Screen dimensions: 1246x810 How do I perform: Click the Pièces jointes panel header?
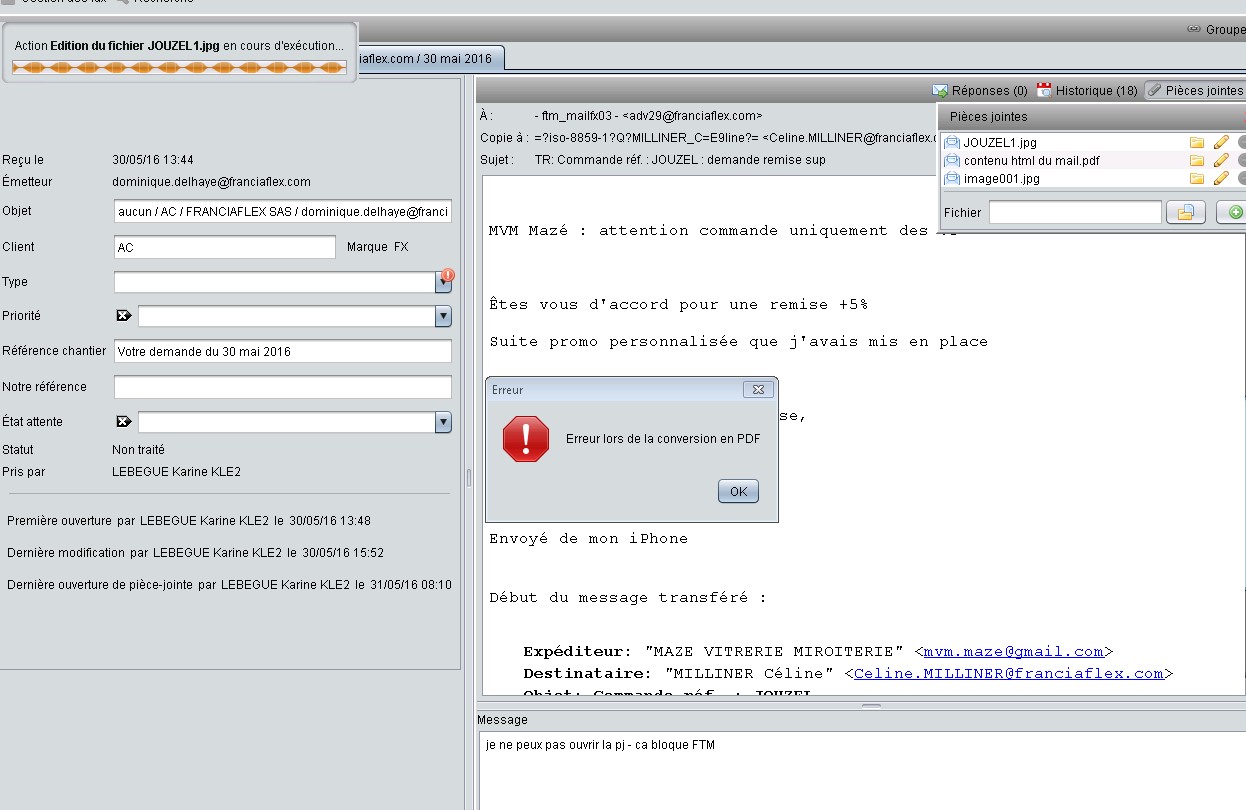(x=1092, y=117)
